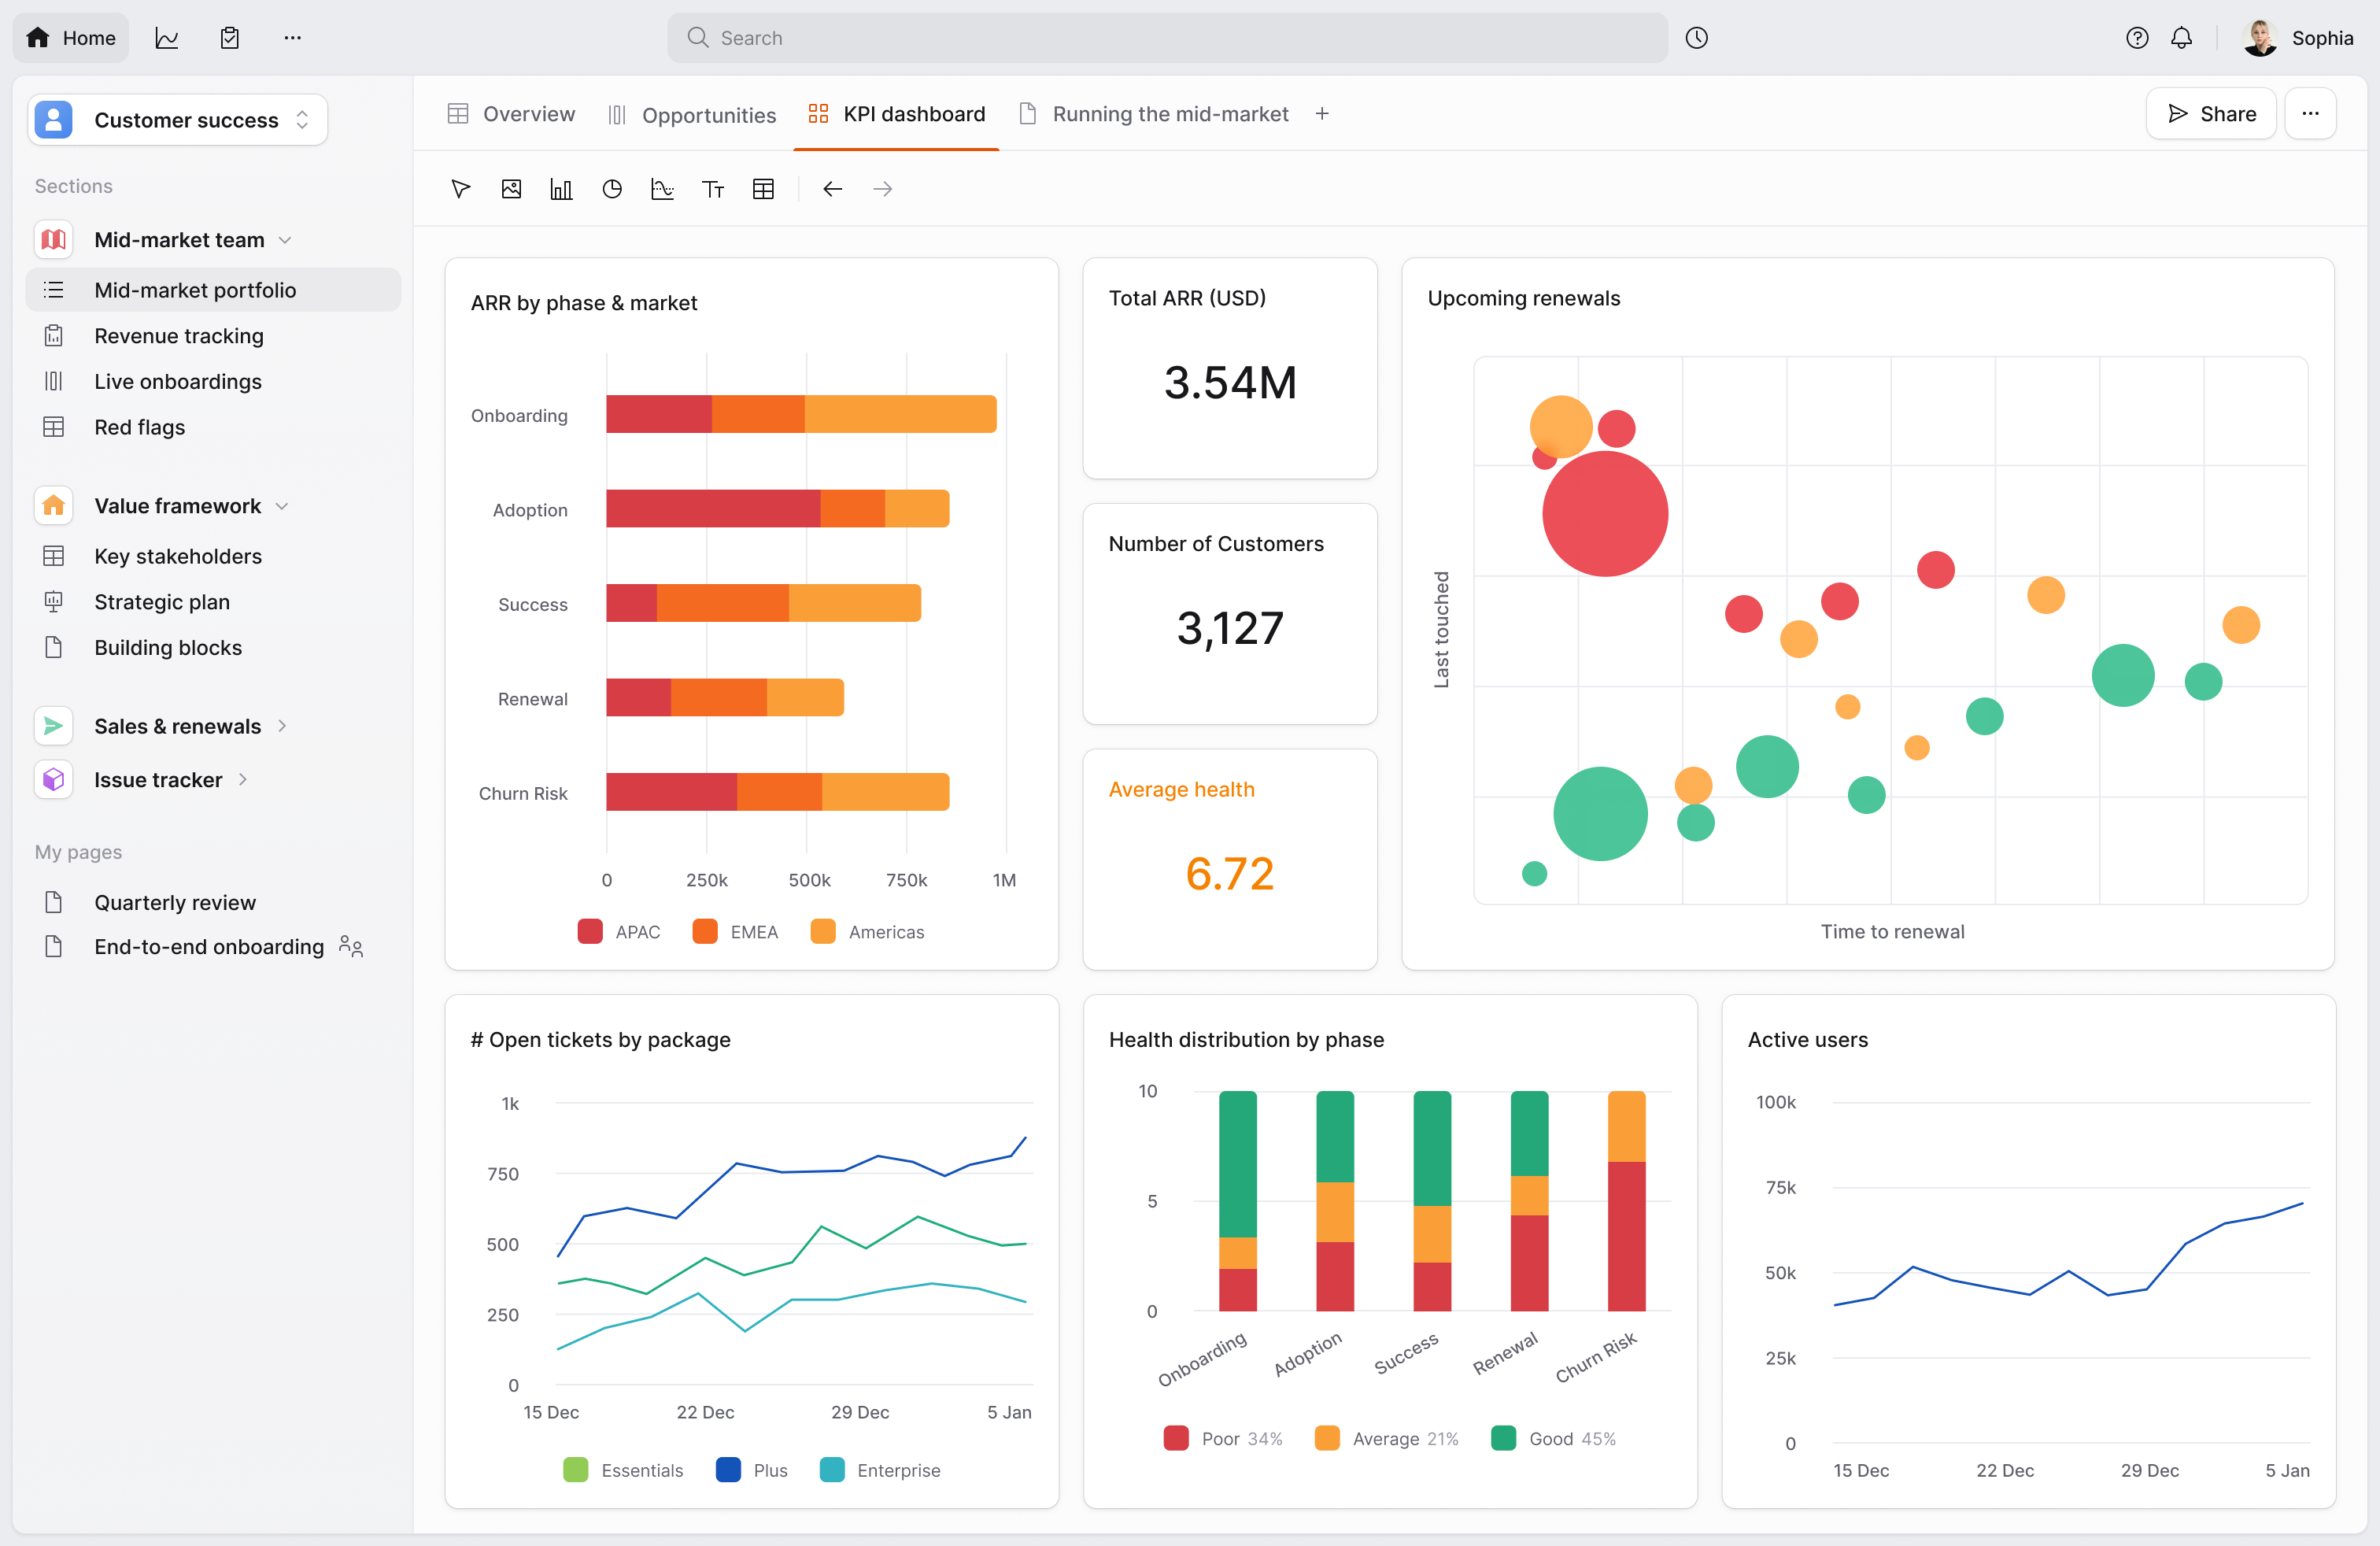Open the Customer success workspace switcher

coord(178,120)
